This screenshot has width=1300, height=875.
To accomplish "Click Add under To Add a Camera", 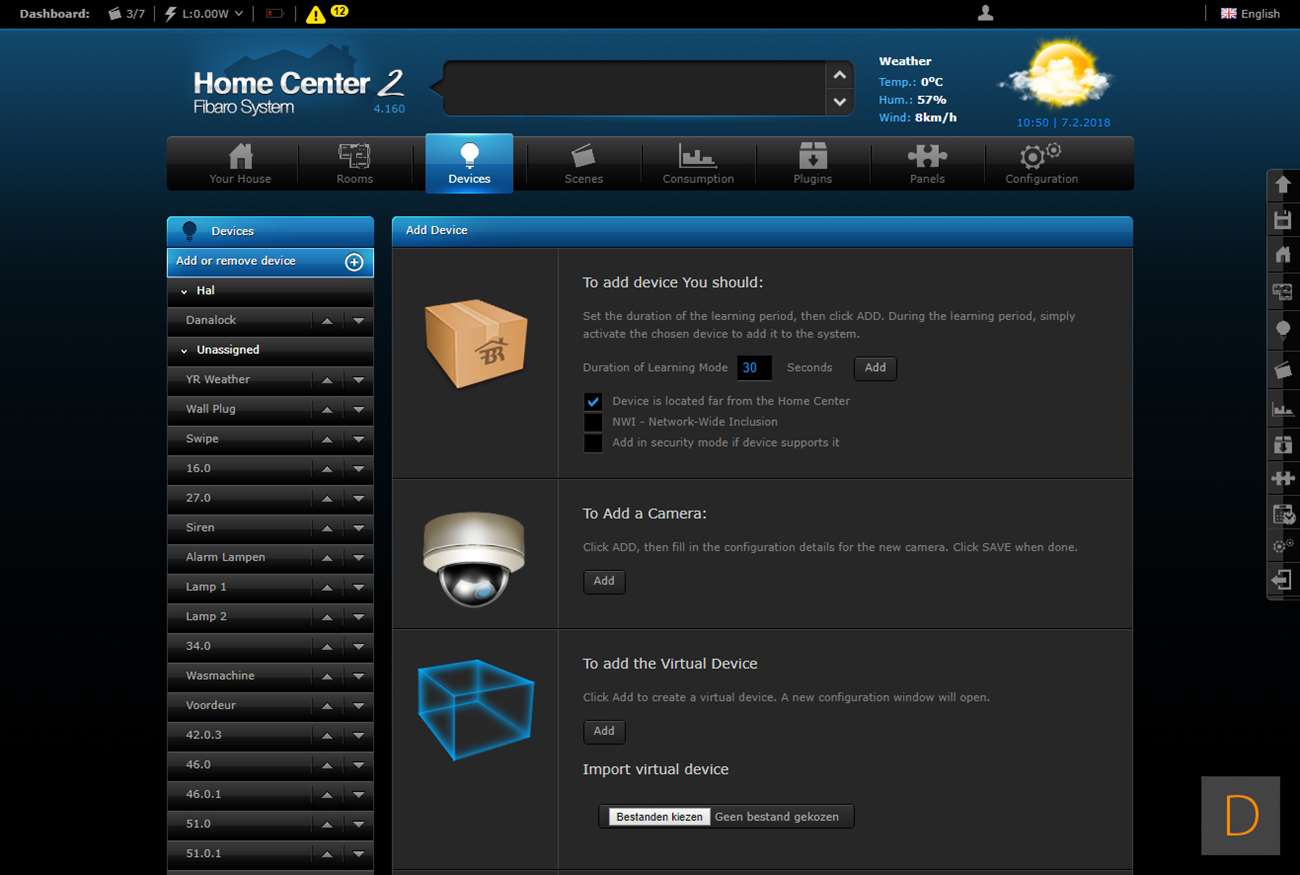I will pyautogui.click(x=604, y=582).
